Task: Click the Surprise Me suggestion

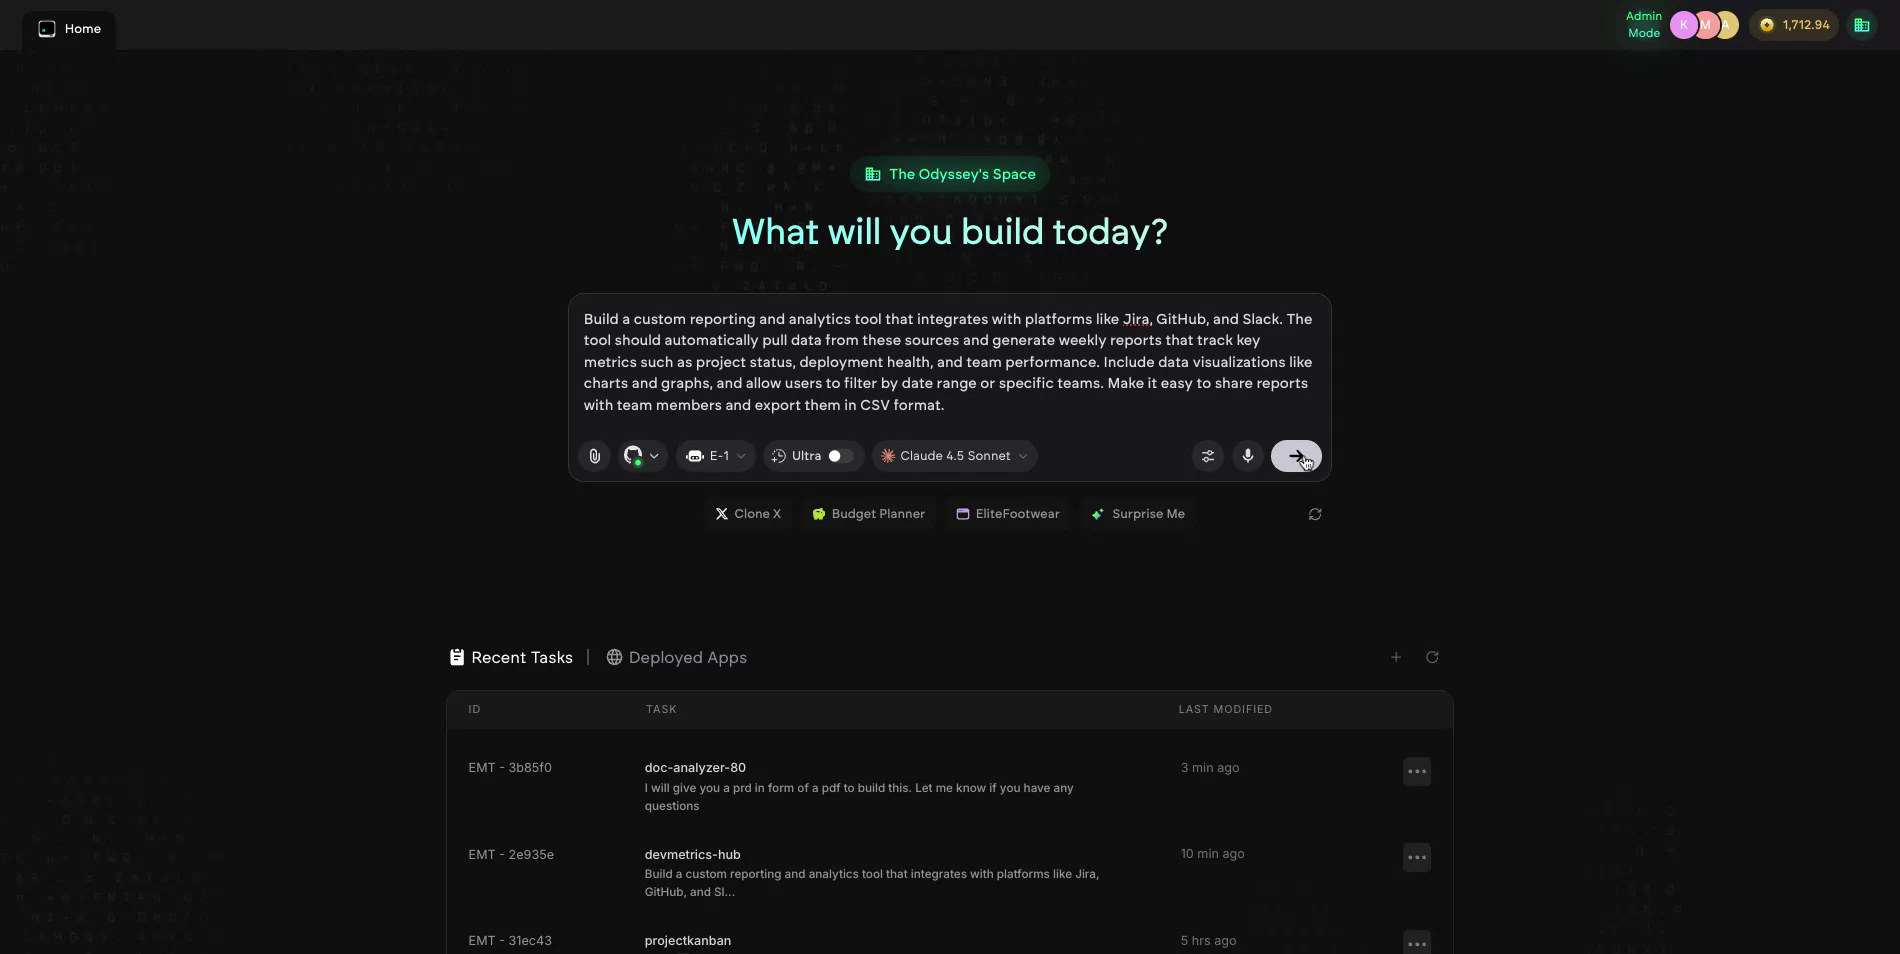Action: tap(1137, 513)
